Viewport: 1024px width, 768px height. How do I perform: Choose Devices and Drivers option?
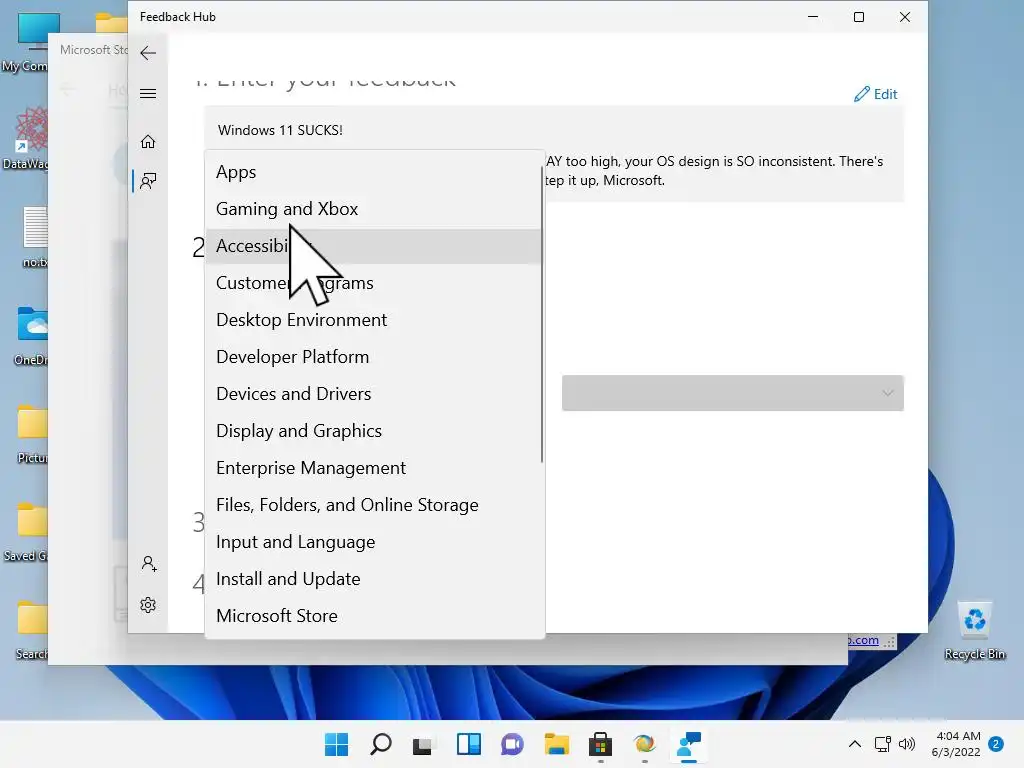[374, 394]
